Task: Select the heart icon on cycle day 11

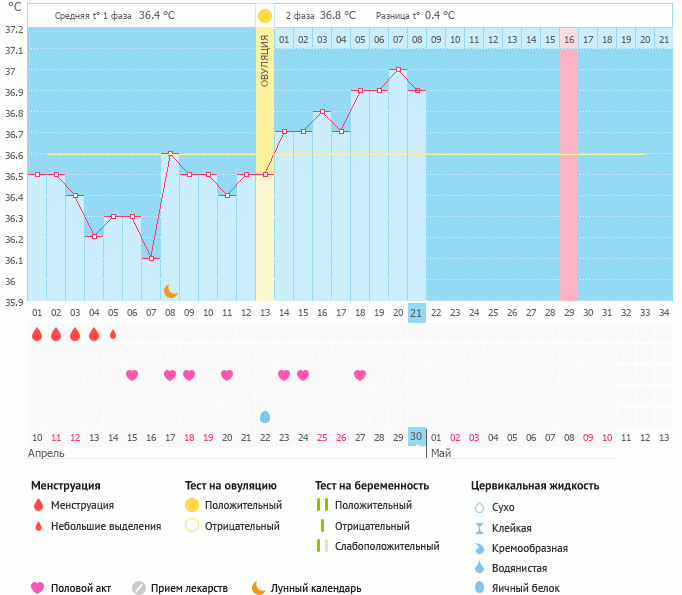Action: click(227, 375)
